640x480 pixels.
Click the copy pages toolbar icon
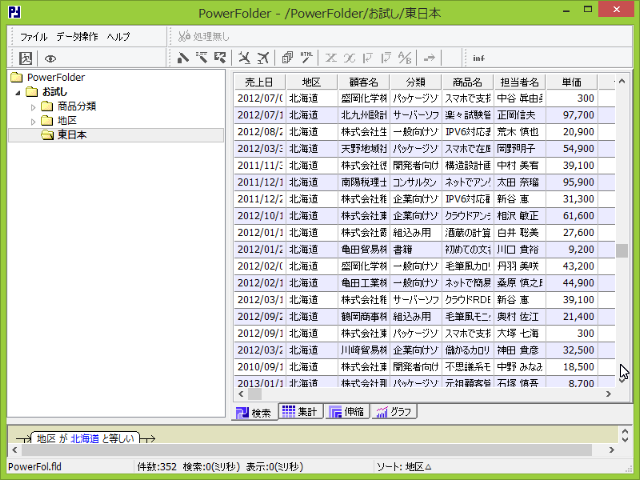click(287, 58)
